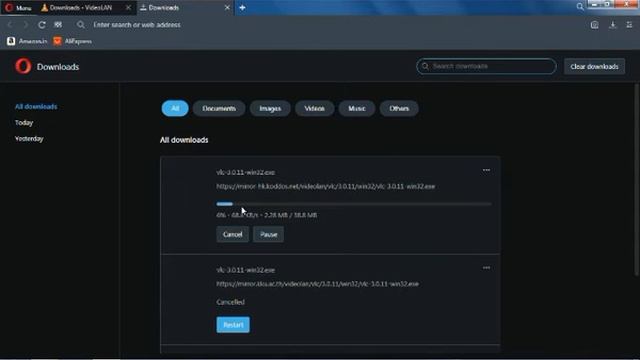640x360 pixels.
Task: Select All downloads in sidebar
Action: pyautogui.click(x=36, y=107)
